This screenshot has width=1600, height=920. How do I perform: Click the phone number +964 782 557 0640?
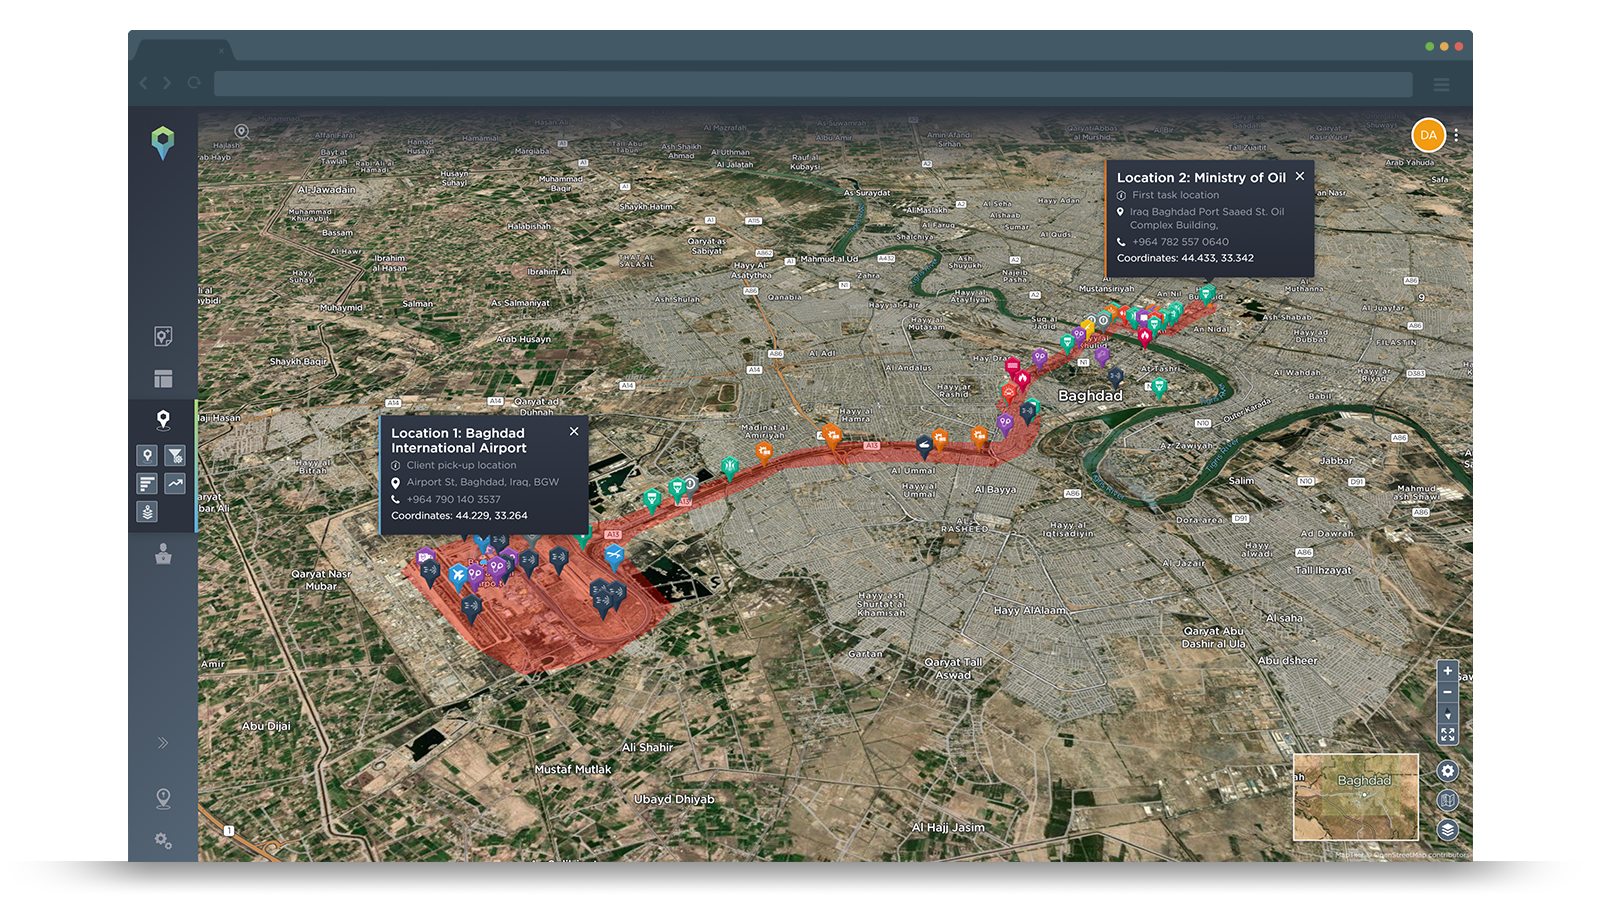coord(1180,242)
